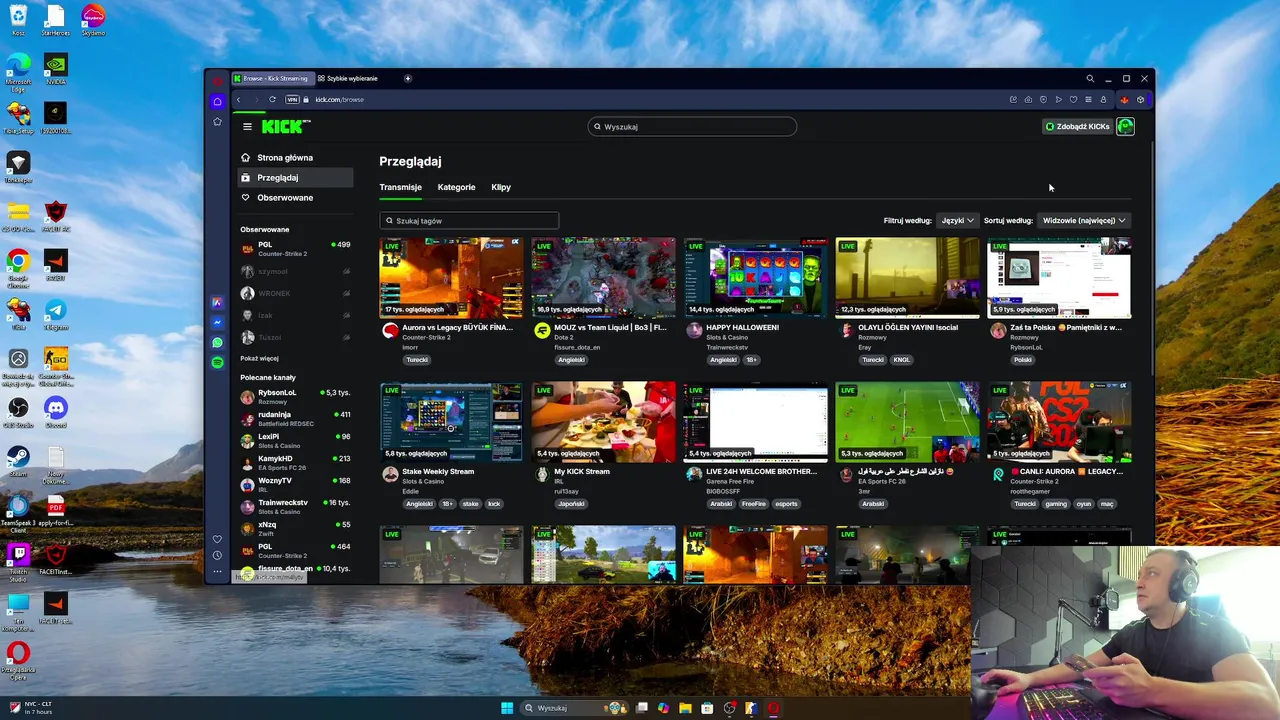Expand Pokaż więcej followed channels

(259, 358)
